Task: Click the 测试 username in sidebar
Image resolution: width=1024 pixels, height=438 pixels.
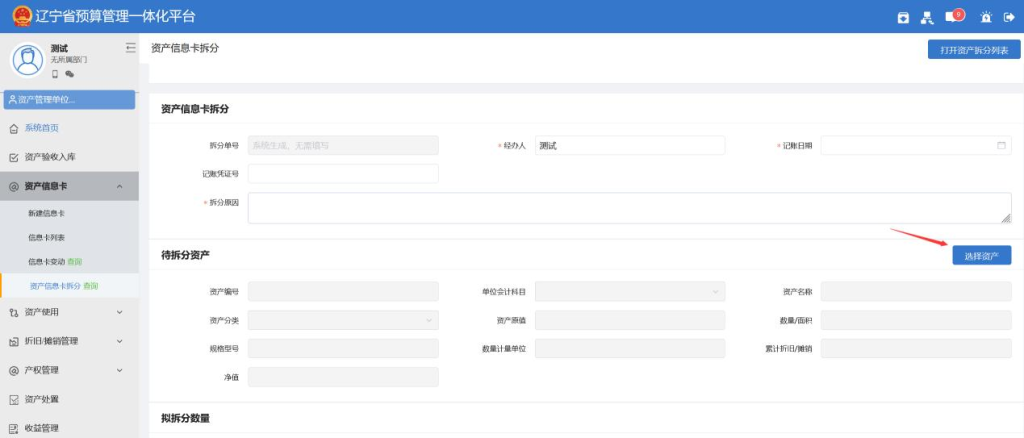Action: click(x=59, y=48)
